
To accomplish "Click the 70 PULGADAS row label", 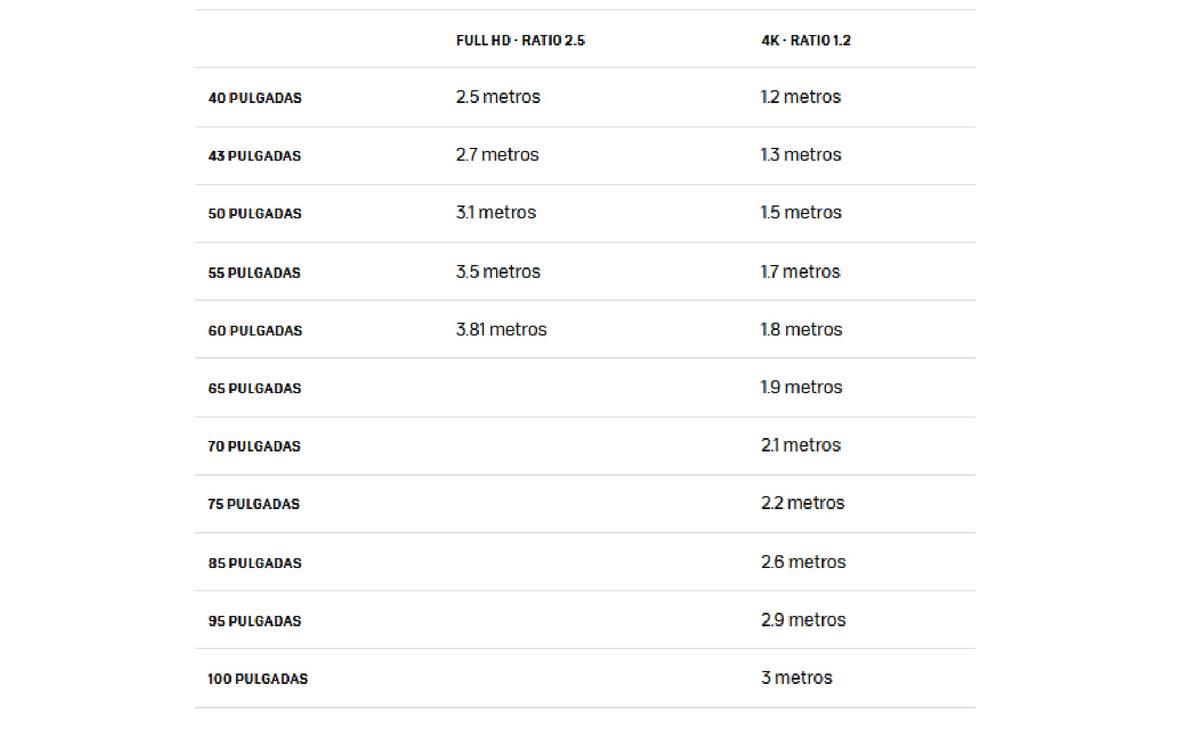I will click(254, 446).
